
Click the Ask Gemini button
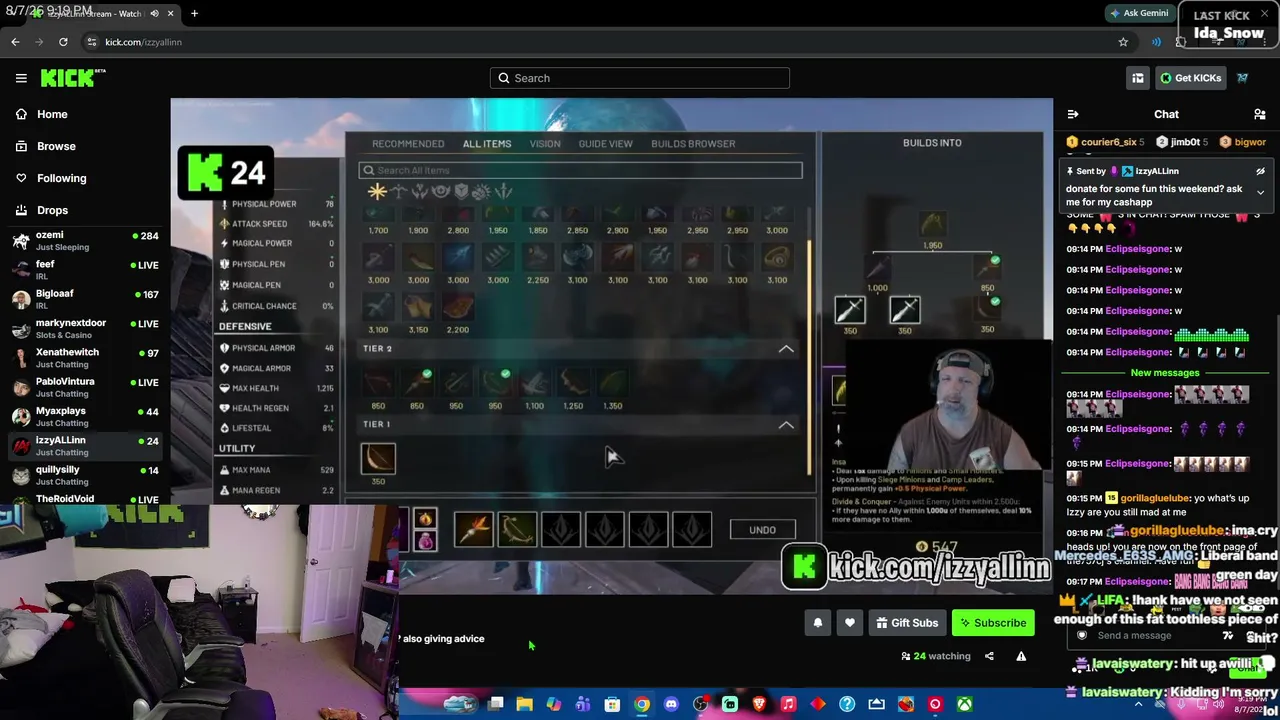coord(1138,13)
